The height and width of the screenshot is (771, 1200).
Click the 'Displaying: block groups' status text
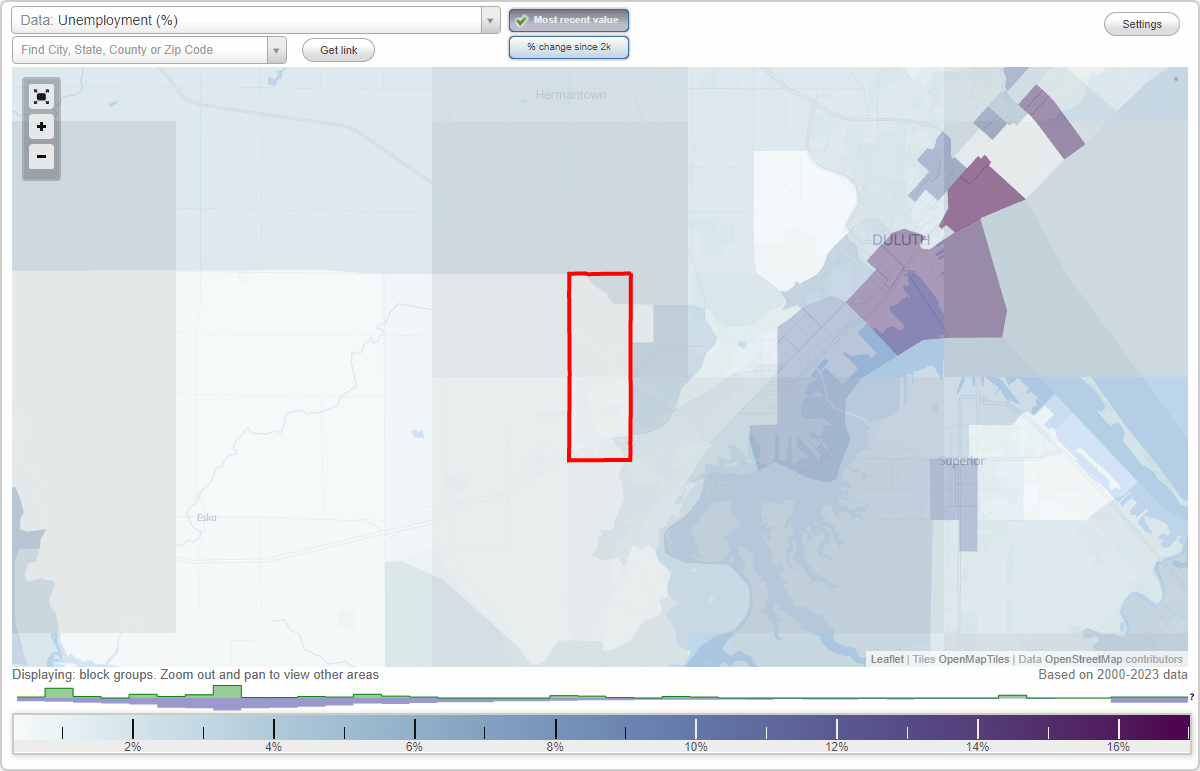click(x=196, y=675)
